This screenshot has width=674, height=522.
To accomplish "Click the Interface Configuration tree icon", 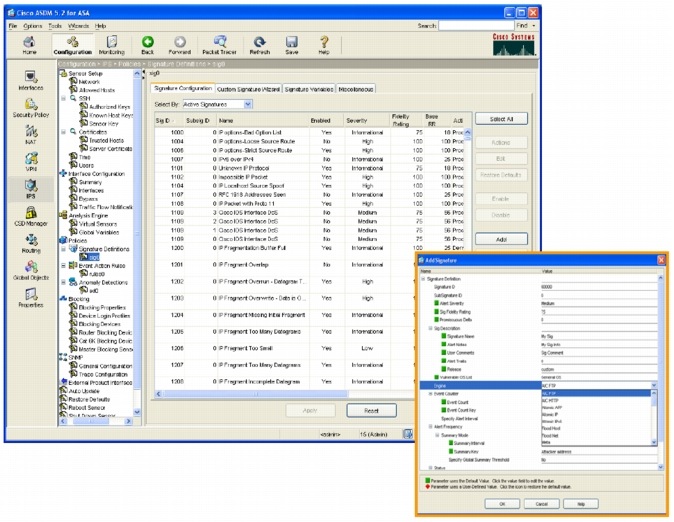I will (x=63, y=174).
